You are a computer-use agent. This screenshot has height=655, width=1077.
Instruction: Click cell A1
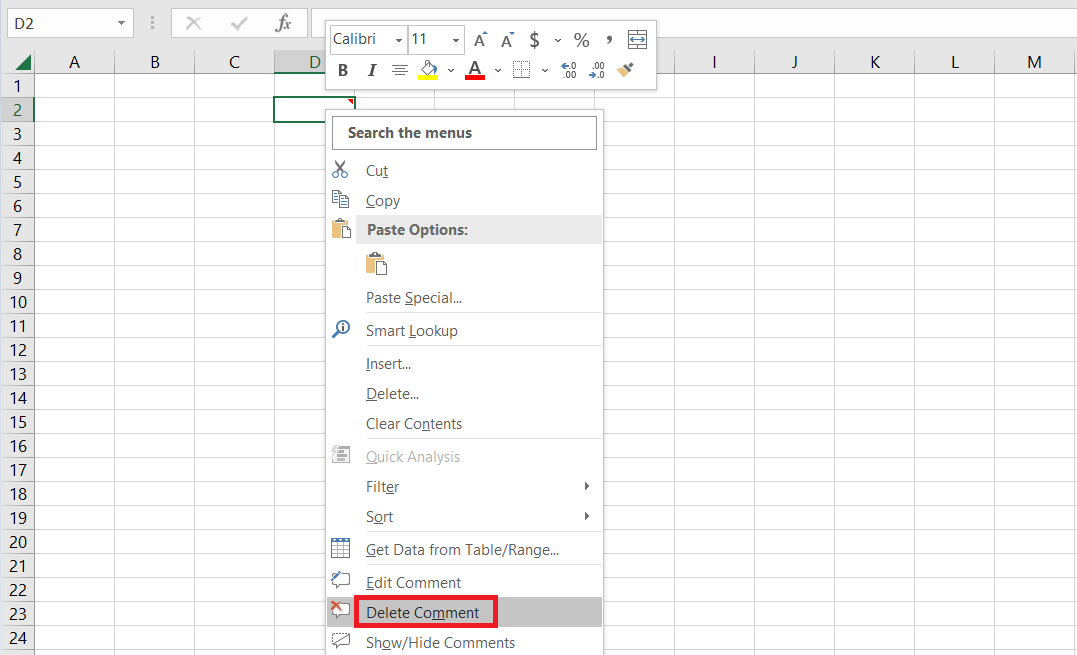(x=74, y=86)
